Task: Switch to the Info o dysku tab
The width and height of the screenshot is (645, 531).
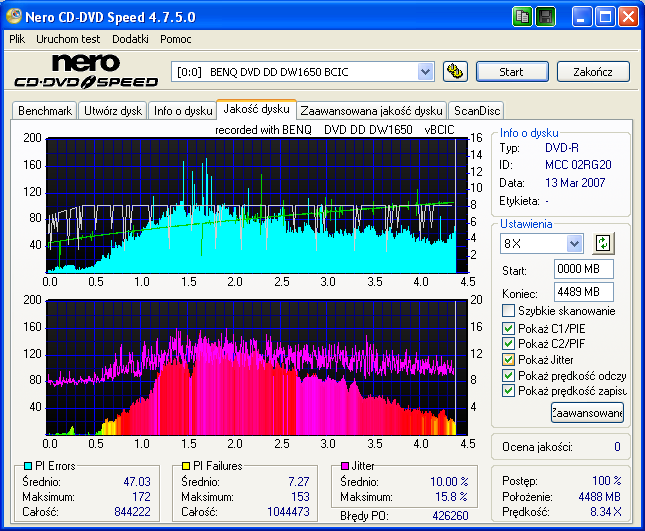Action: tap(183, 111)
